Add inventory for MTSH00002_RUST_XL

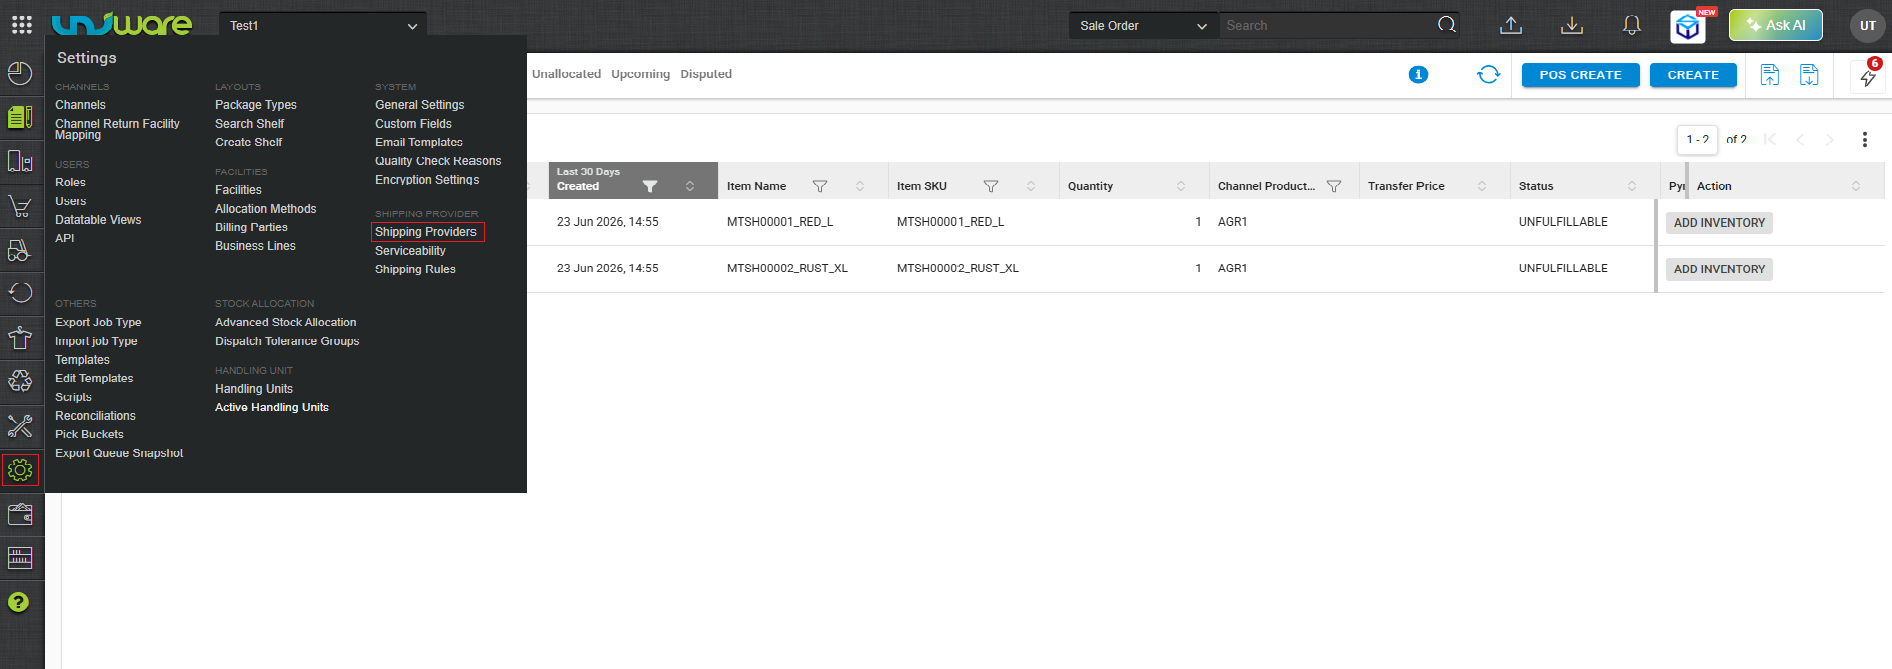(x=1719, y=269)
